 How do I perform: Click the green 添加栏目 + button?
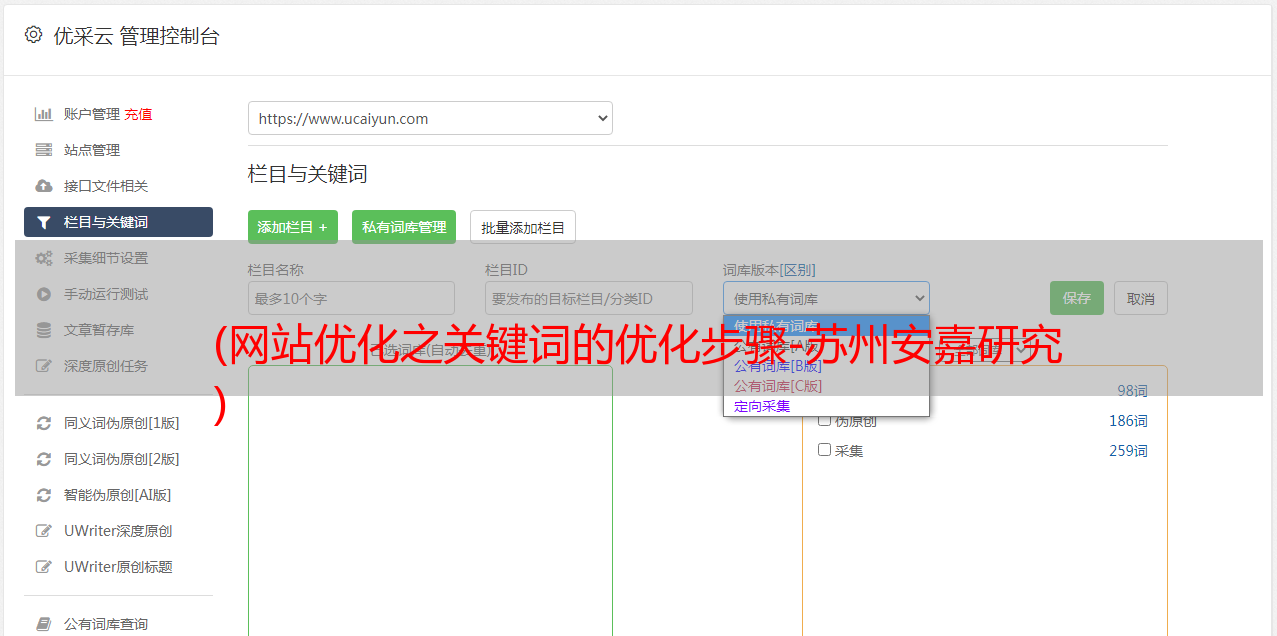click(292, 227)
